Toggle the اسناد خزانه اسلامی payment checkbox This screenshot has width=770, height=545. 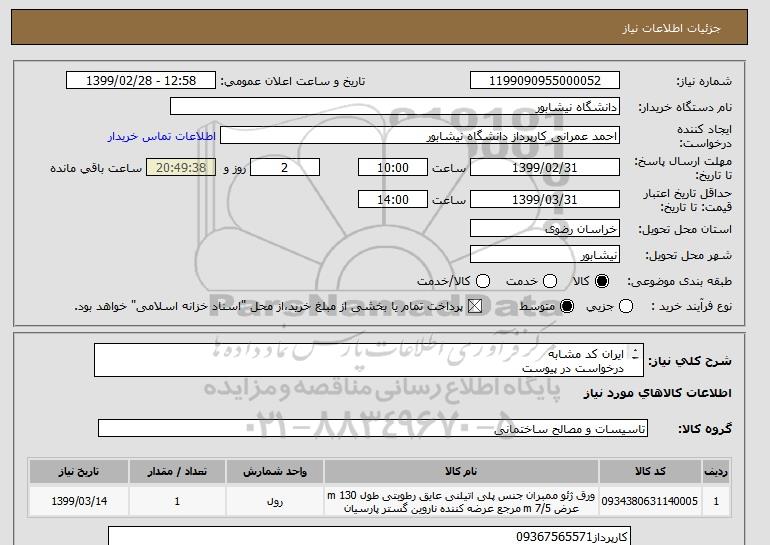tap(474, 306)
